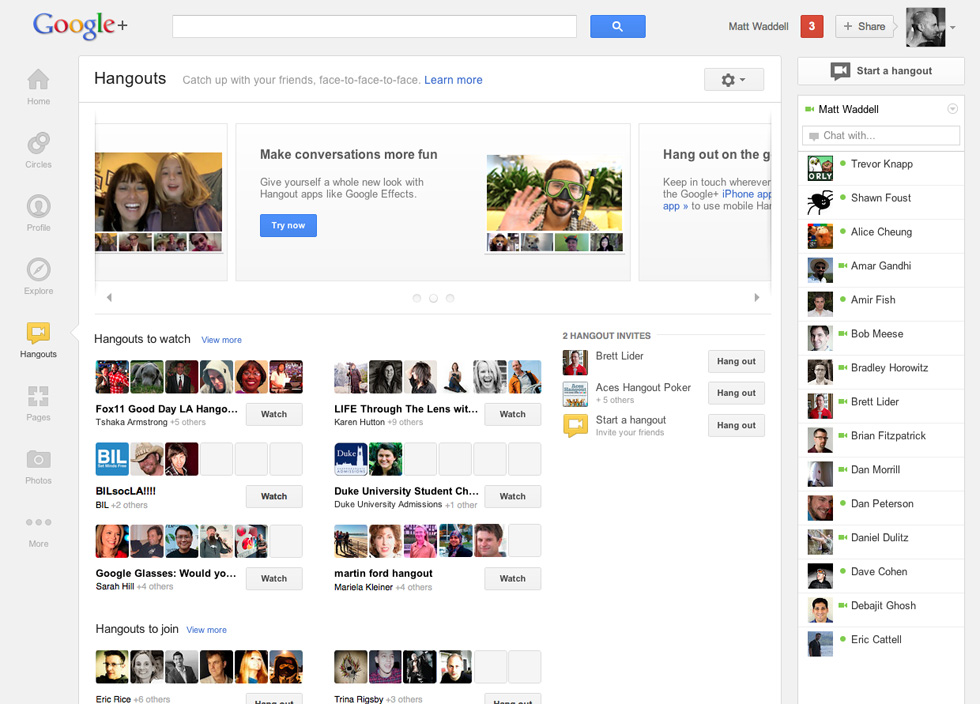Open the Explore compass icon
This screenshot has width=980, height=704.
(x=38, y=271)
